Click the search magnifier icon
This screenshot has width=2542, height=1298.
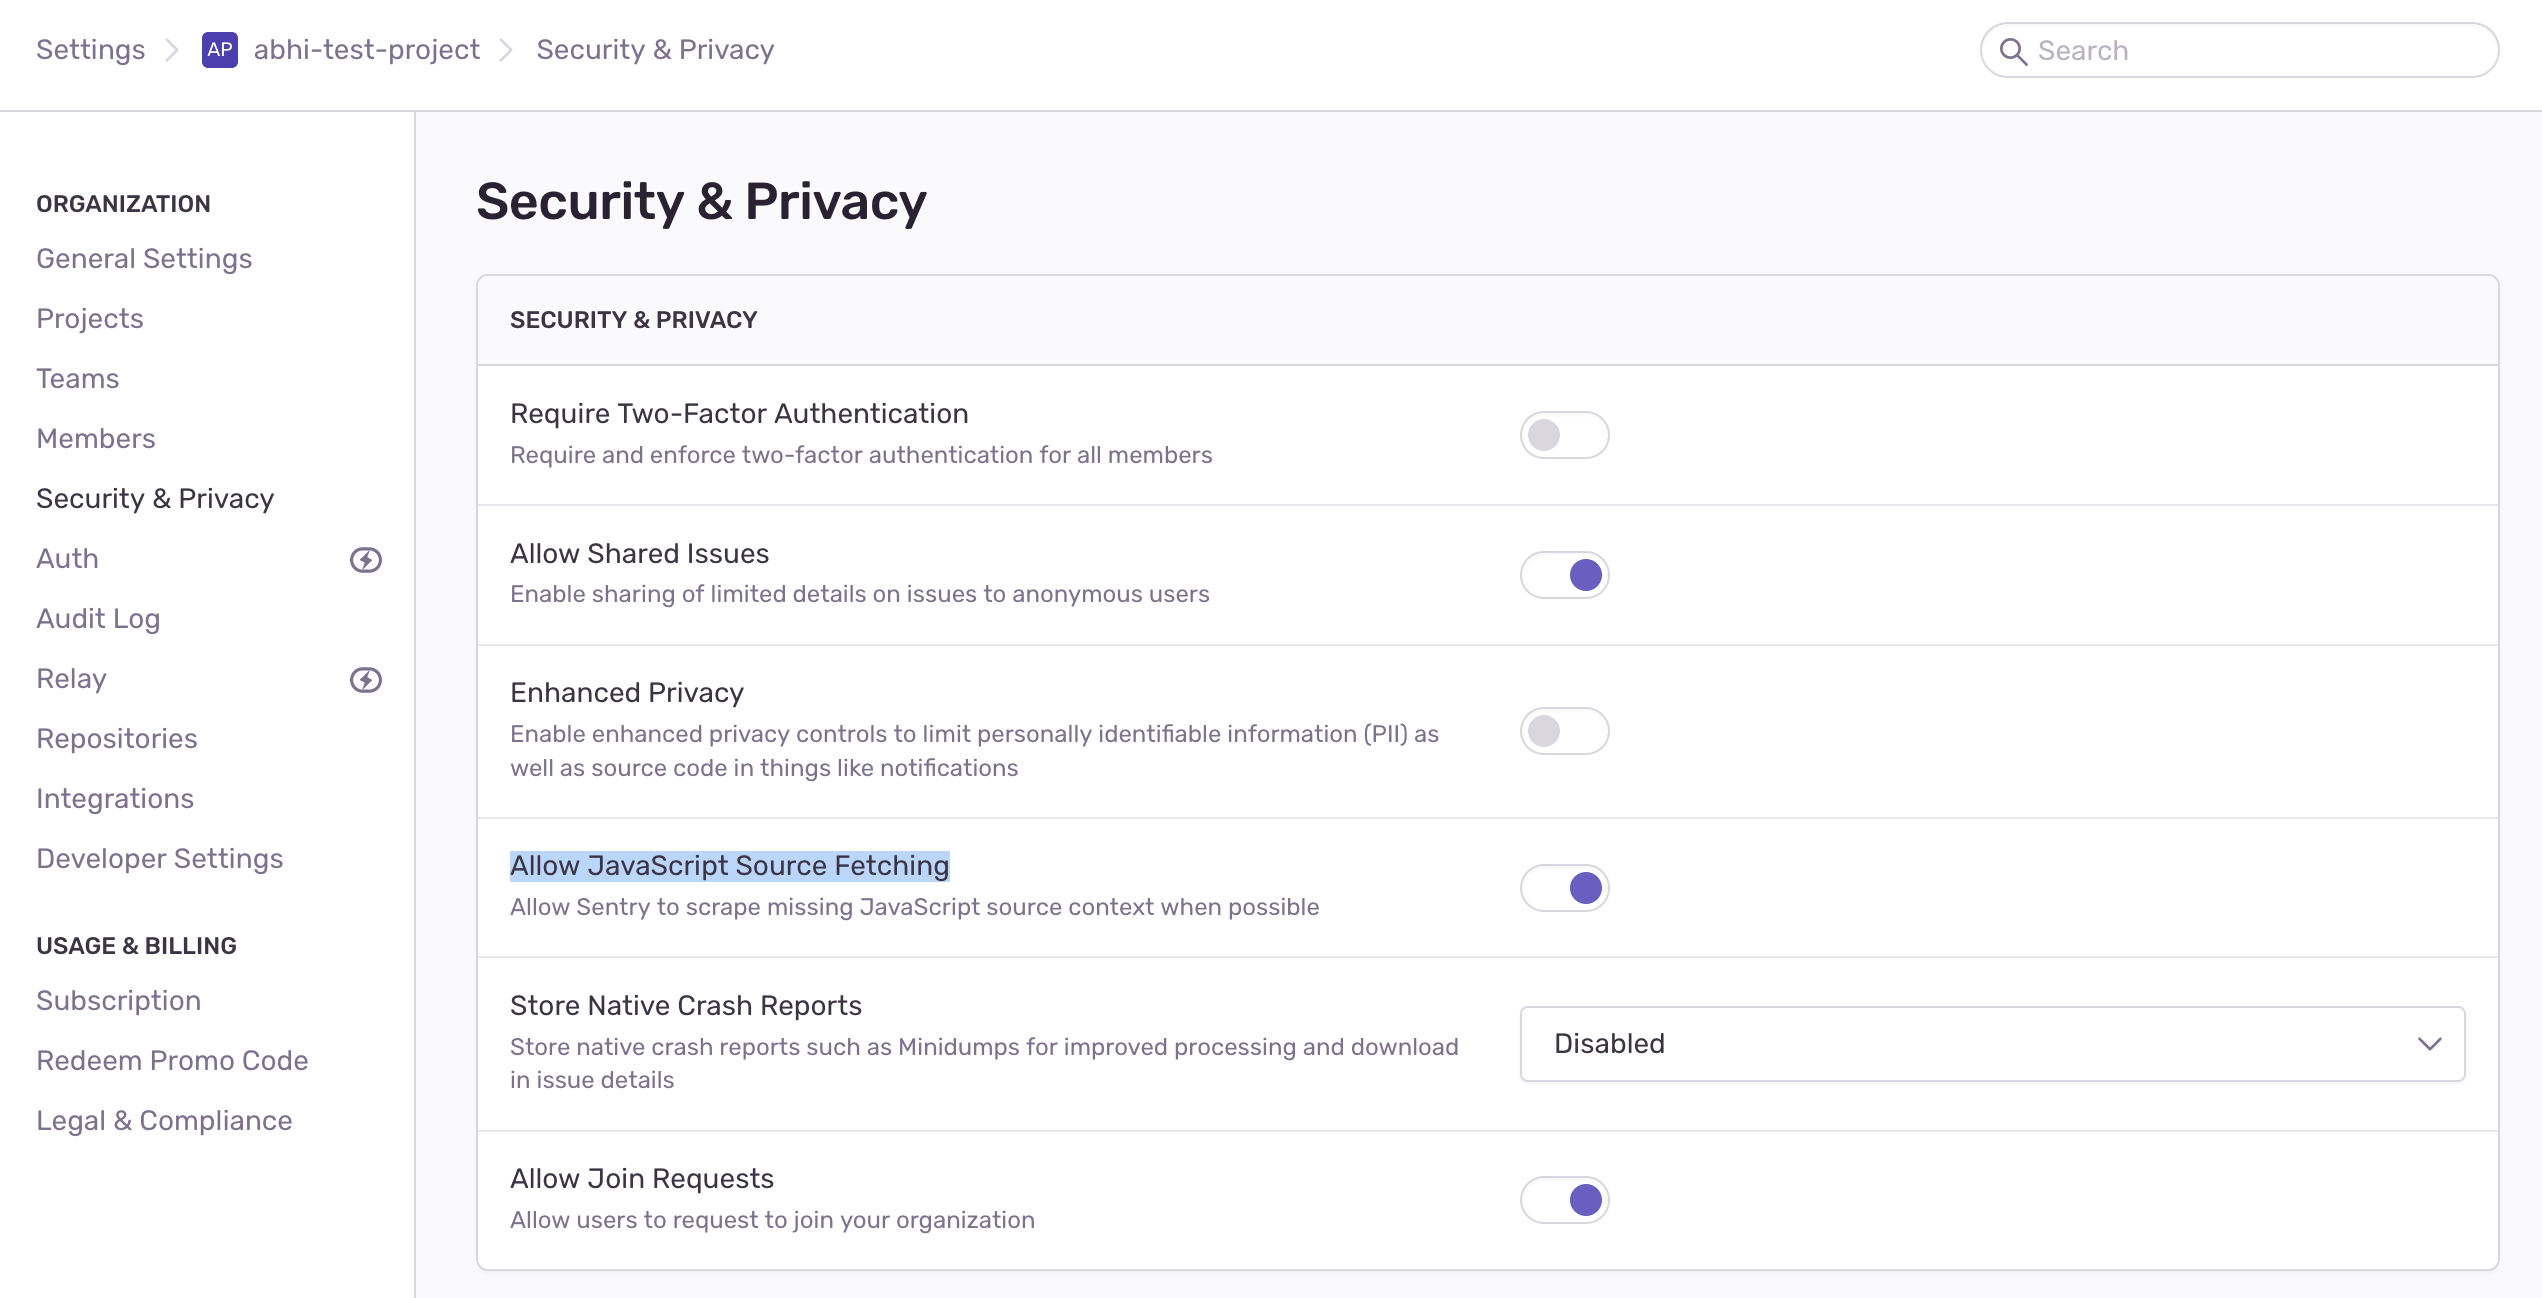click(x=2016, y=50)
